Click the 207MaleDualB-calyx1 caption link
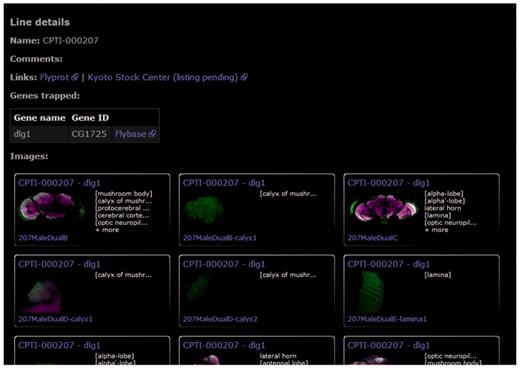Image resolution: width=520 pixels, height=369 pixels. pos(220,238)
